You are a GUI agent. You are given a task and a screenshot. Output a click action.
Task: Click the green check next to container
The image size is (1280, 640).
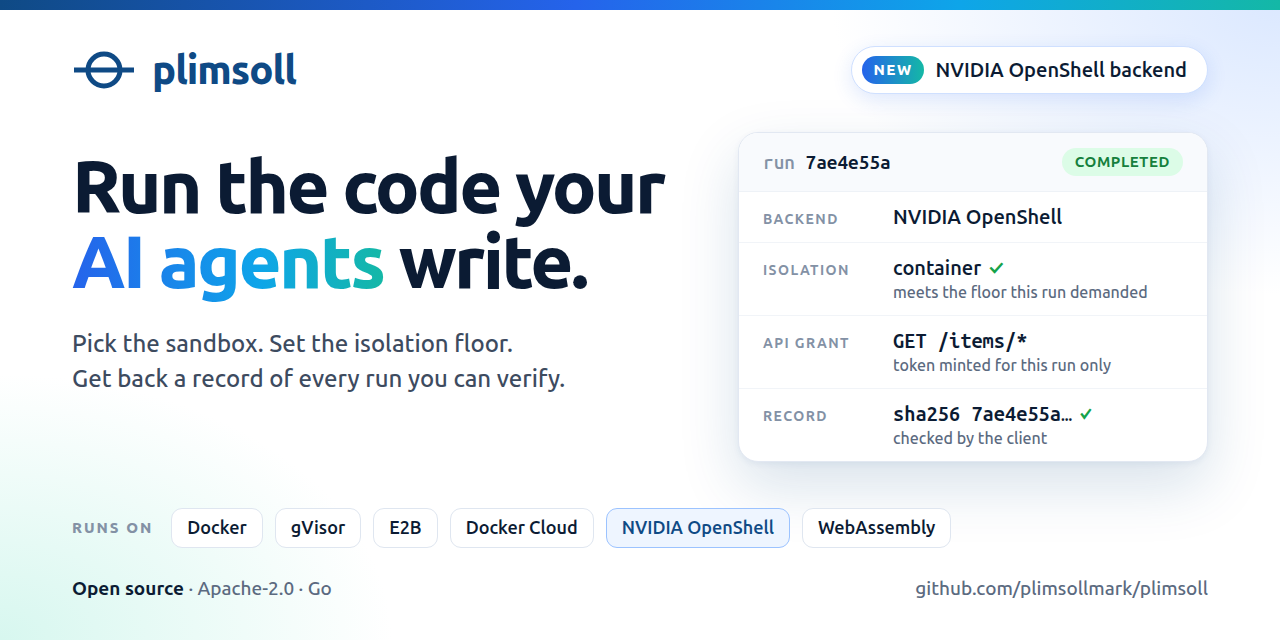996,268
